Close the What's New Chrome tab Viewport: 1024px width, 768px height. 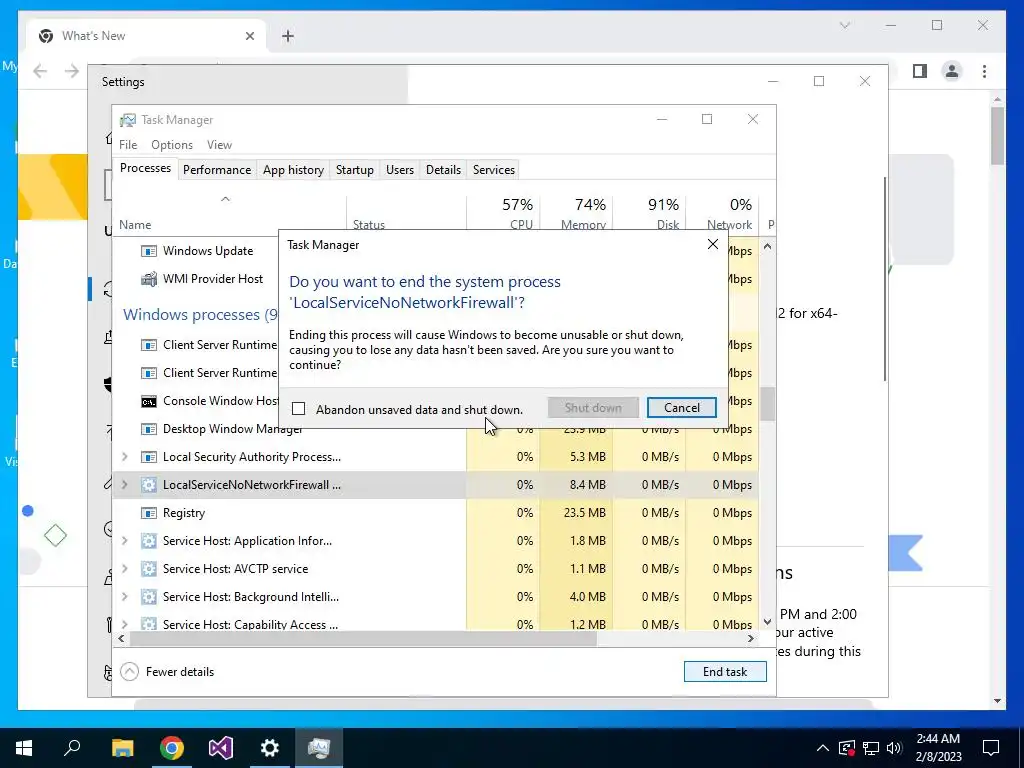click(249, 36)
